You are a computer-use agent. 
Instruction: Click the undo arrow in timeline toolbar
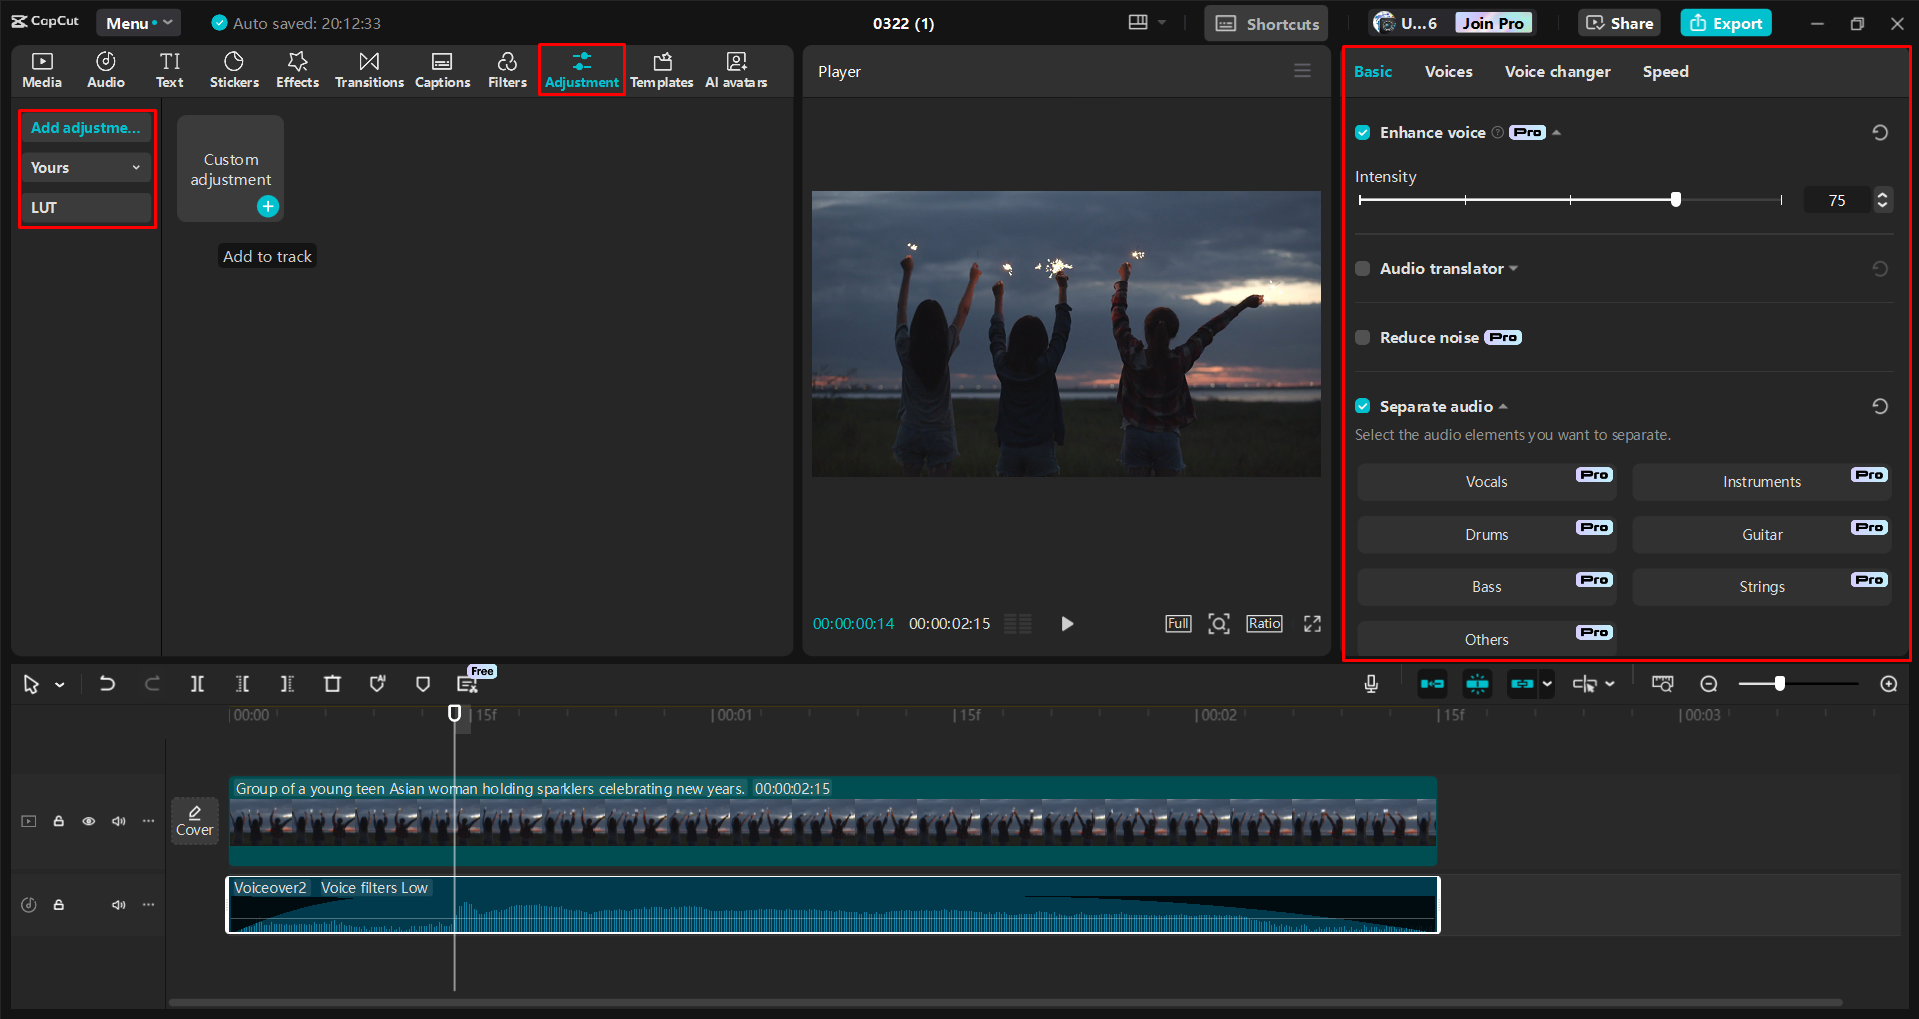[x=107, y=684]
